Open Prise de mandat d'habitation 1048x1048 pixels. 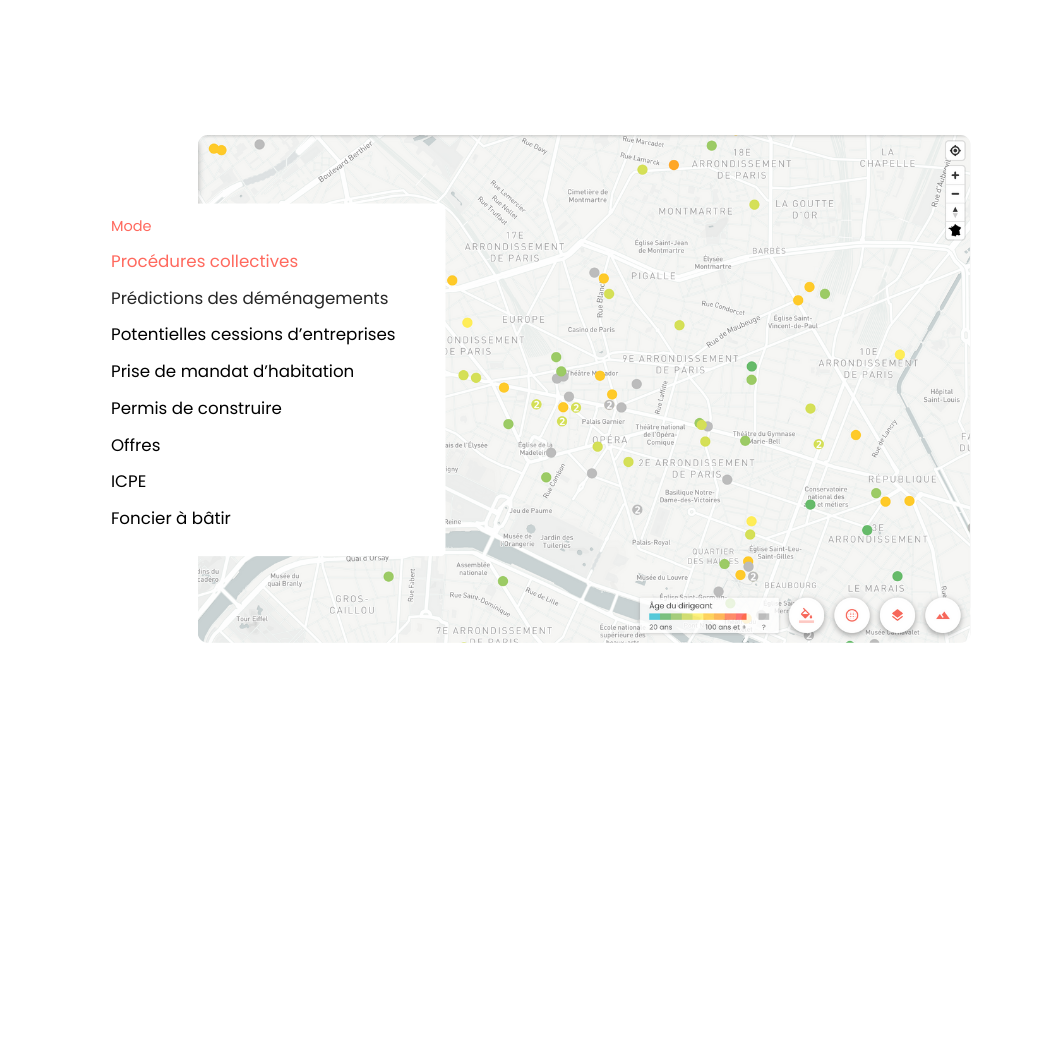coord(232,371)
